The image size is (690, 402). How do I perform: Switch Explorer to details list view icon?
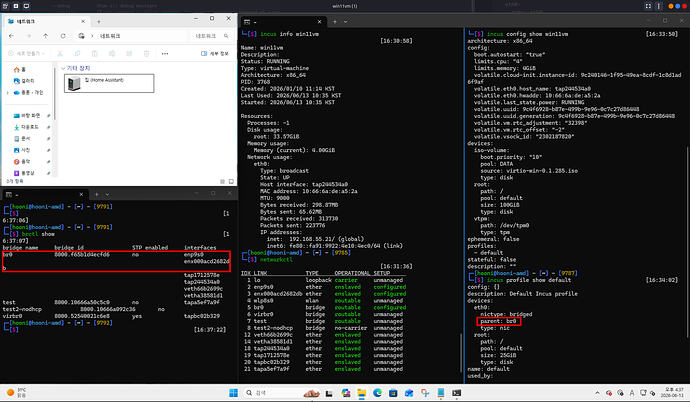[x=222, y=181]
